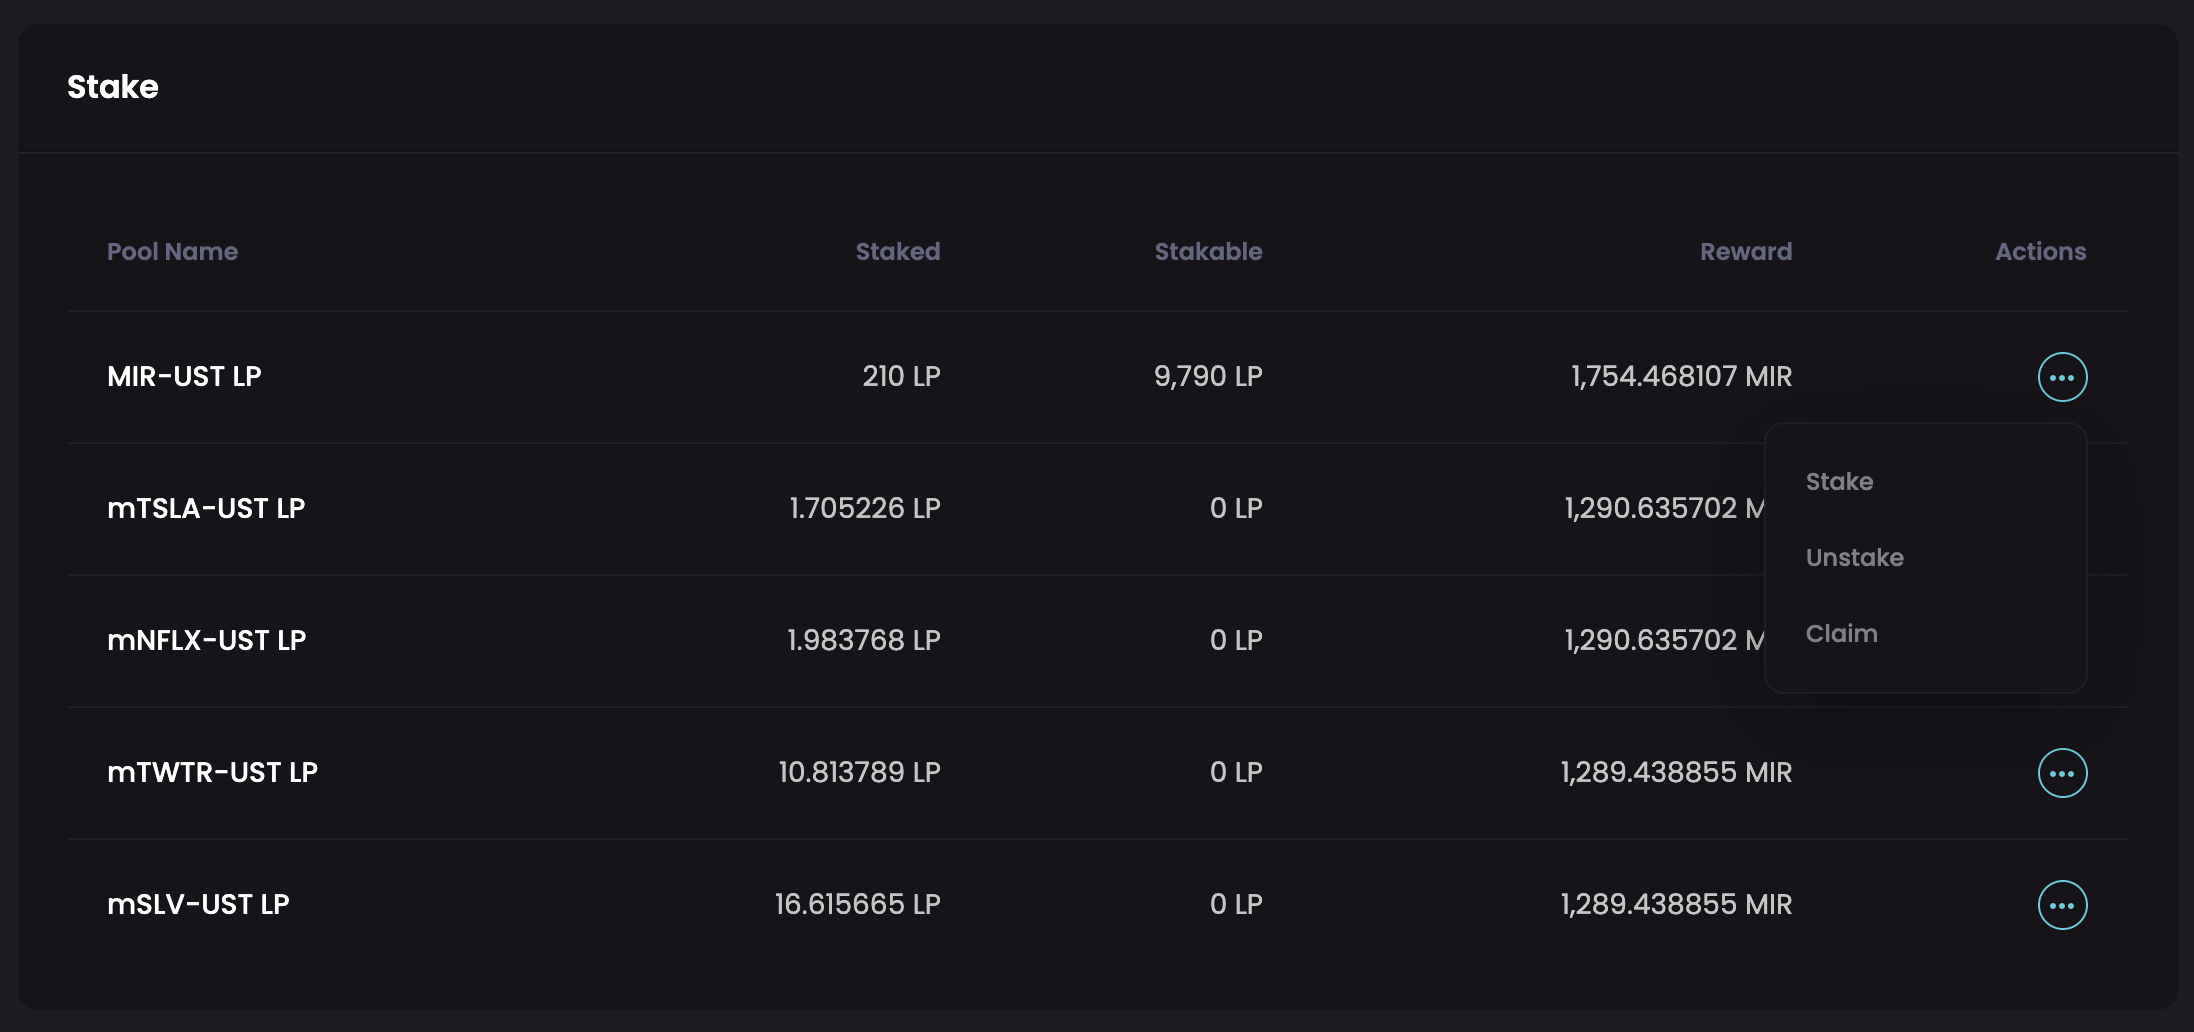
Task: Click the Actions column header
Action: [x=2040, y=251]
